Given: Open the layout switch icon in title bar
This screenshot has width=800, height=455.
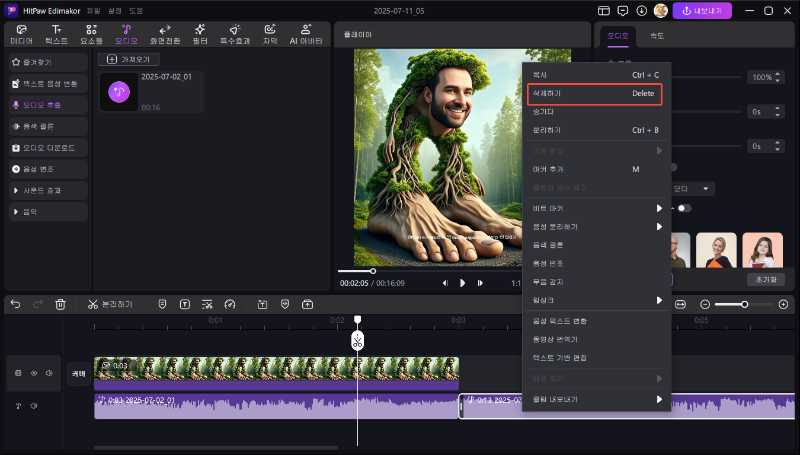Looking at the screenshot, I should (x=604, y=11).
